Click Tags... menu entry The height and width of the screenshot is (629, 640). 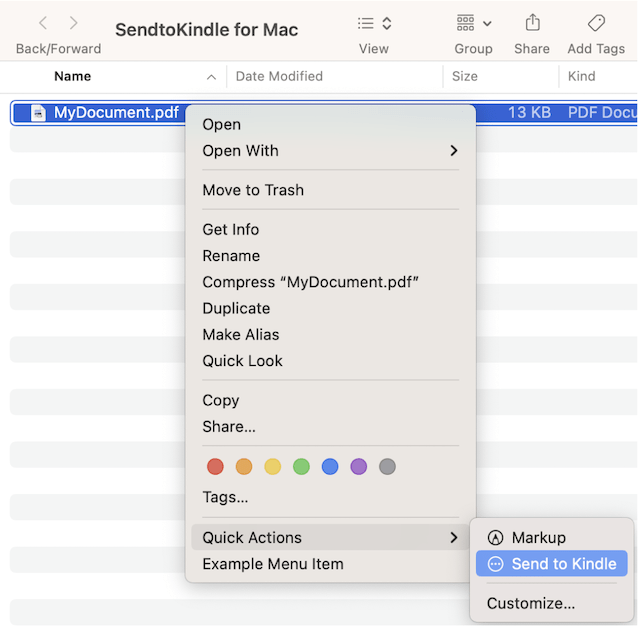pyautogui.click(x=225, y=497)
